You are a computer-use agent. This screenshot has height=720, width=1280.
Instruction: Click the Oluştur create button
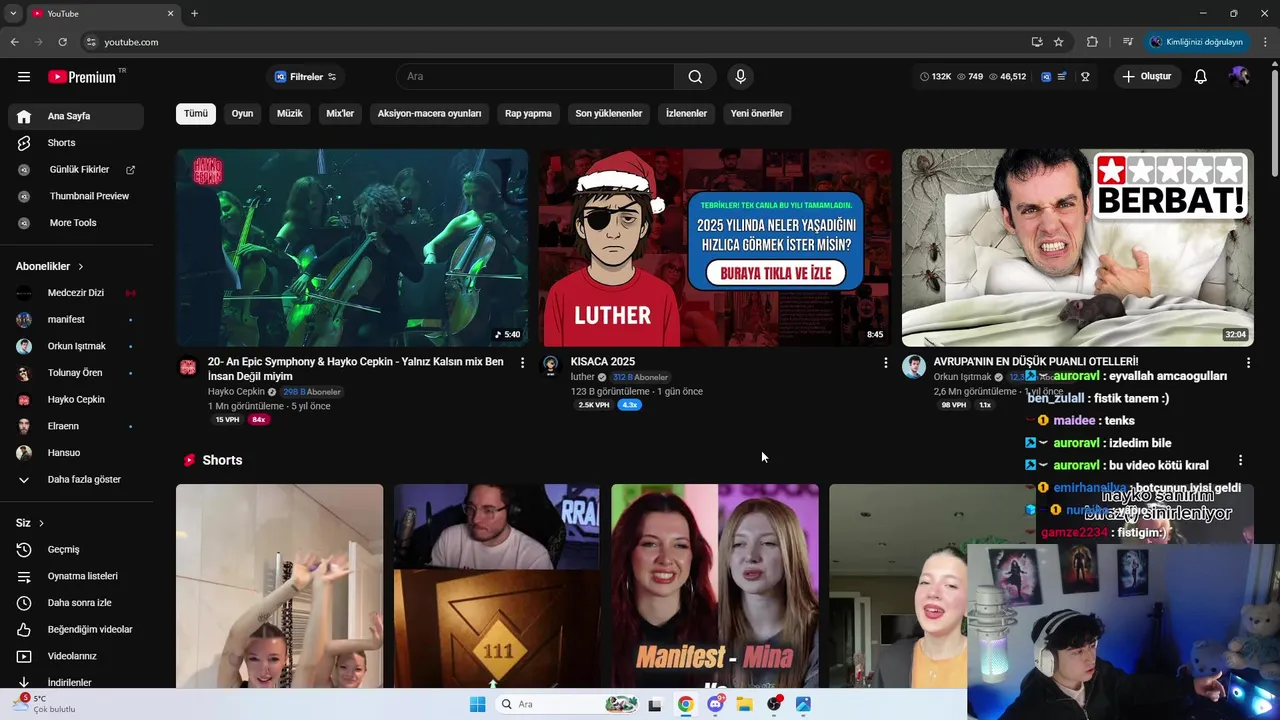[x=1147, y=76]
